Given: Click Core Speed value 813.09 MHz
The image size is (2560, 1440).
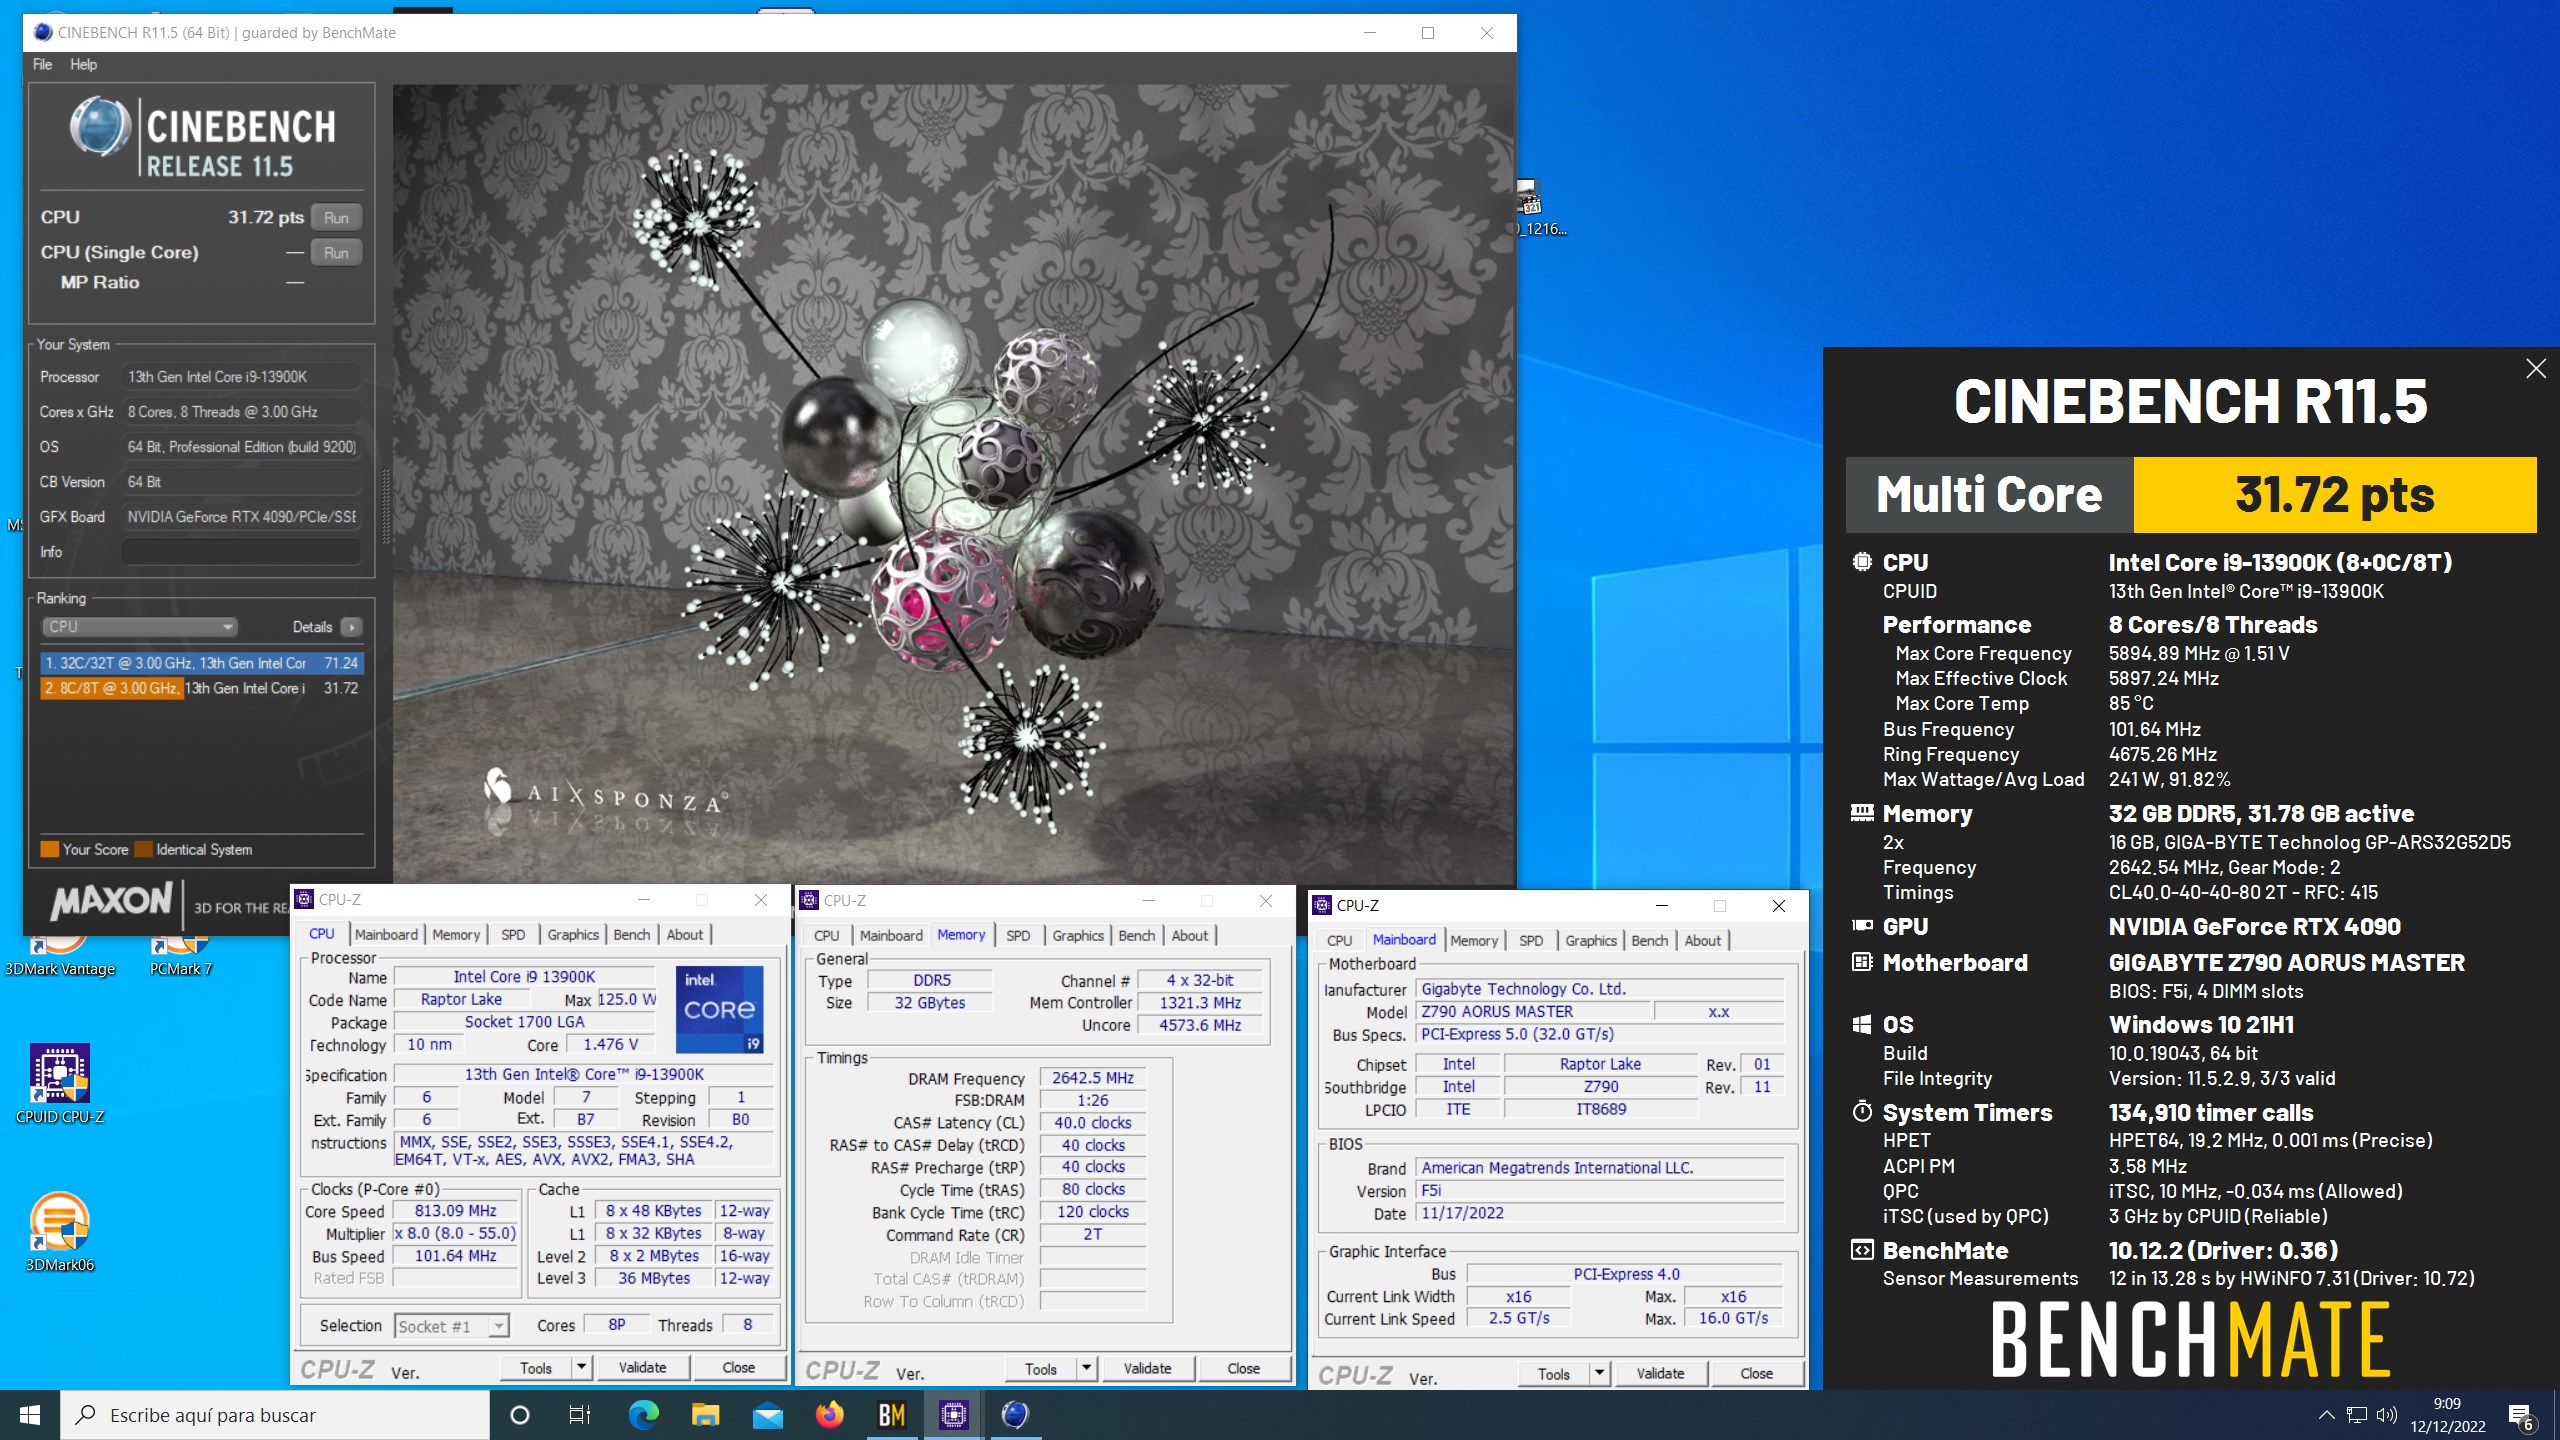Looking at the screenshot, I should tap(456, 1211).
